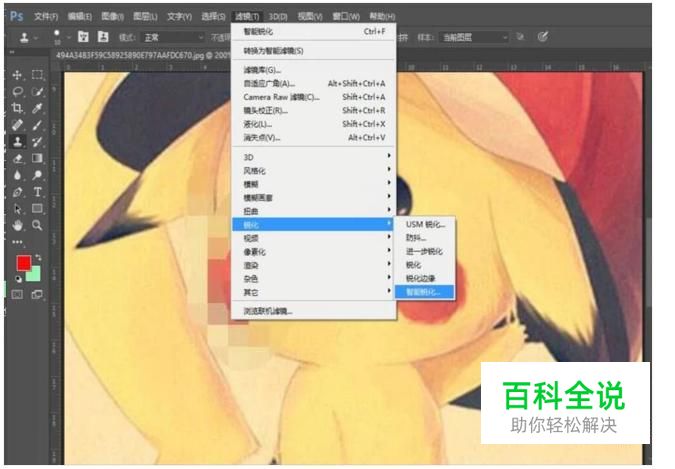The height and width of the screenshot is (469, 675).
Task: Open the Edit Toolbar three-dots button
Action: [17, 242]
